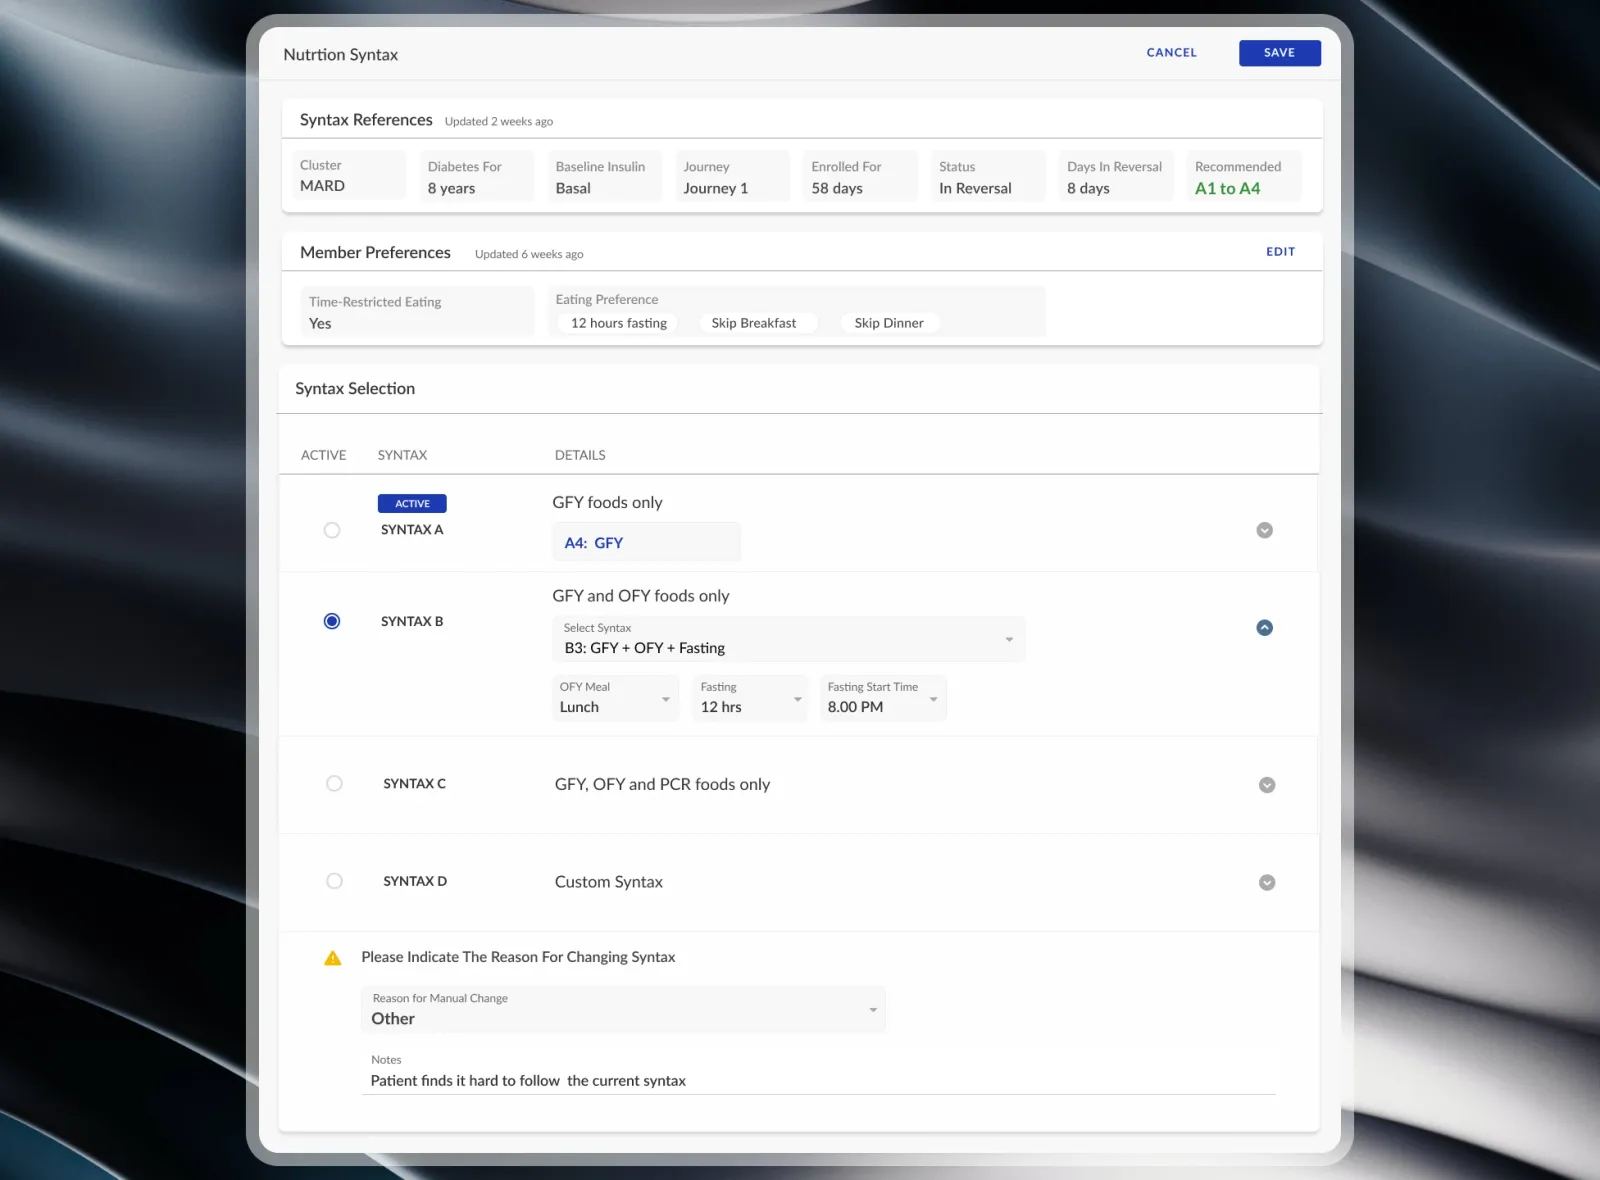1600x1180 pixels.
Task: Click the 12 hours fasting chip
Action: (619, 323)
